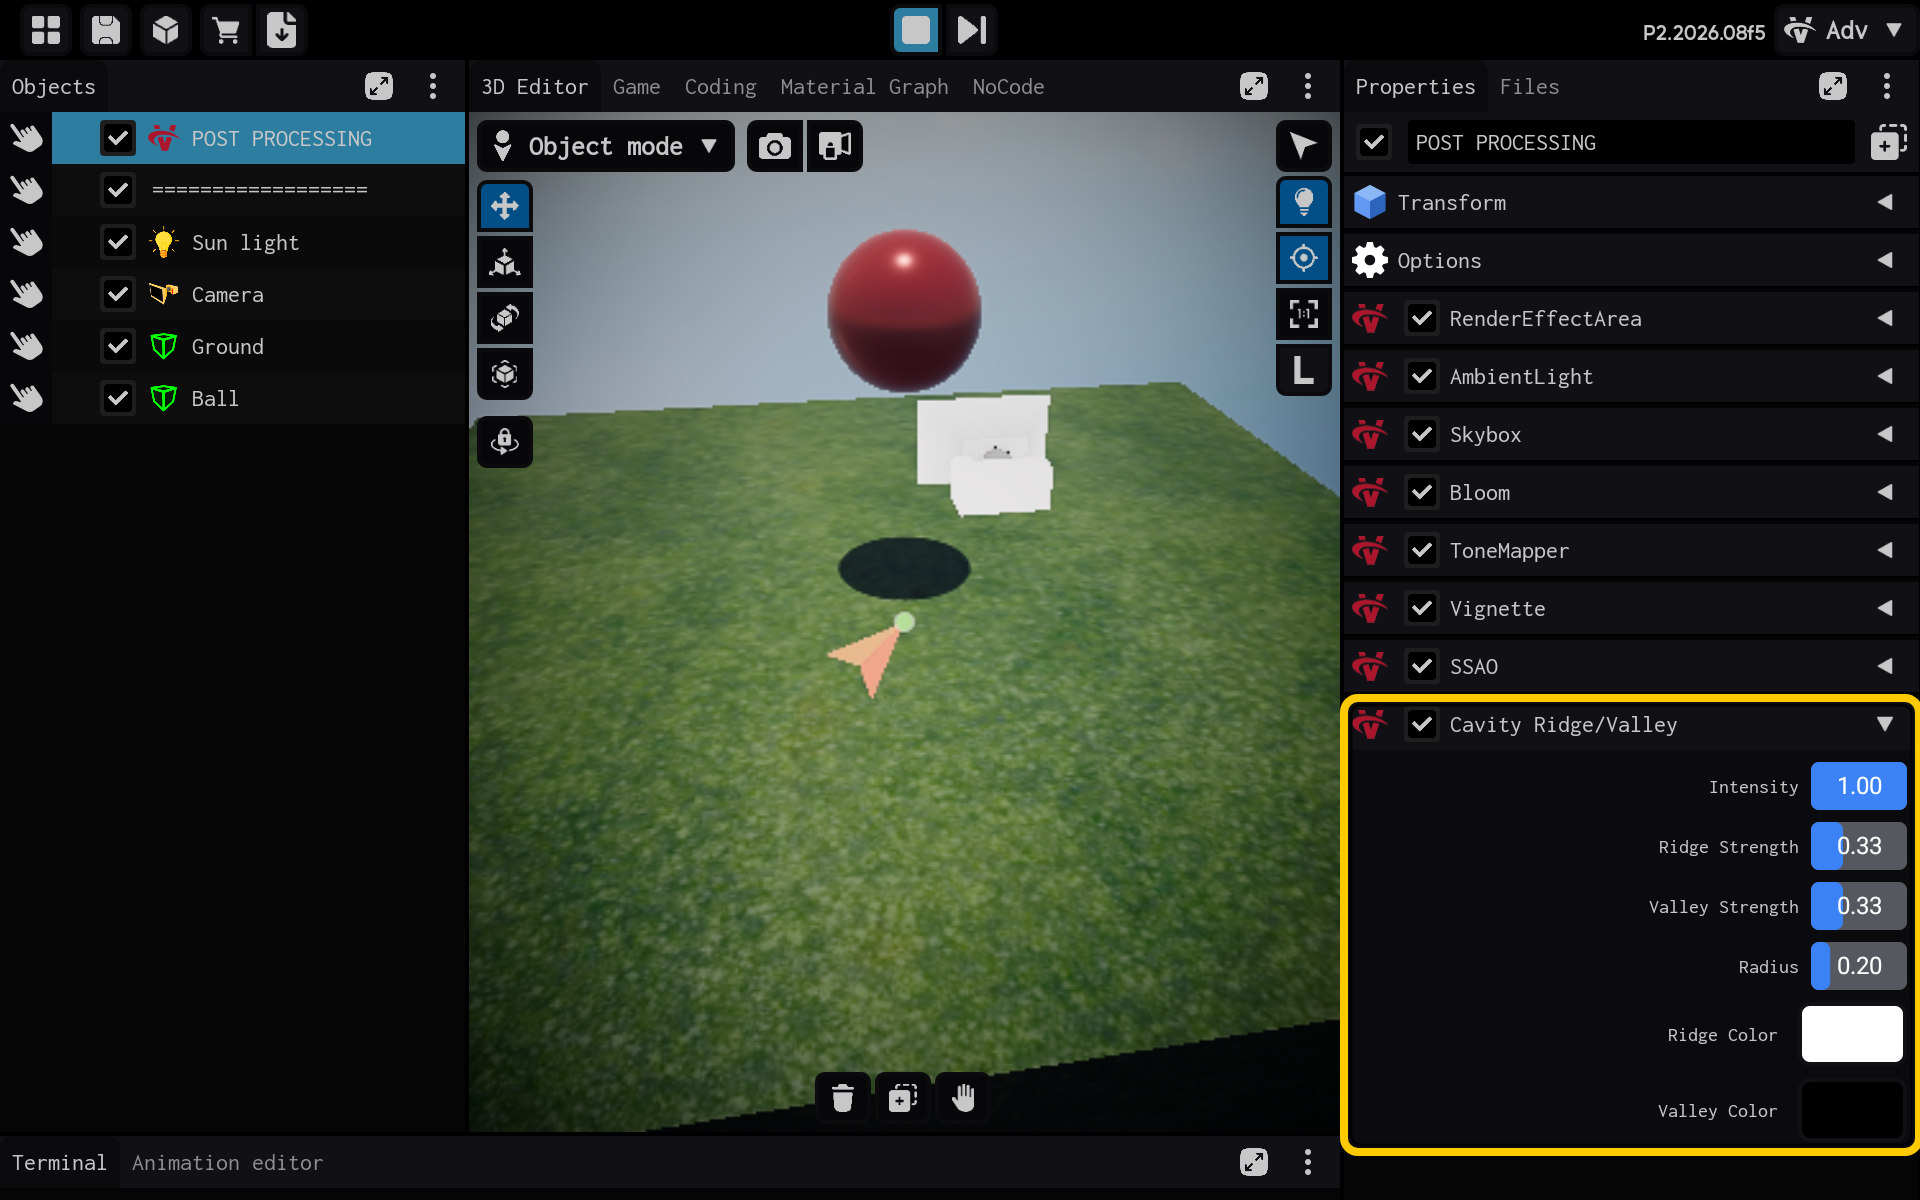Image resolution: width=1920 pixels, height=1200 pixels.
Task: Open the Adv user level dropdown
Action: tap(1846, 30)
